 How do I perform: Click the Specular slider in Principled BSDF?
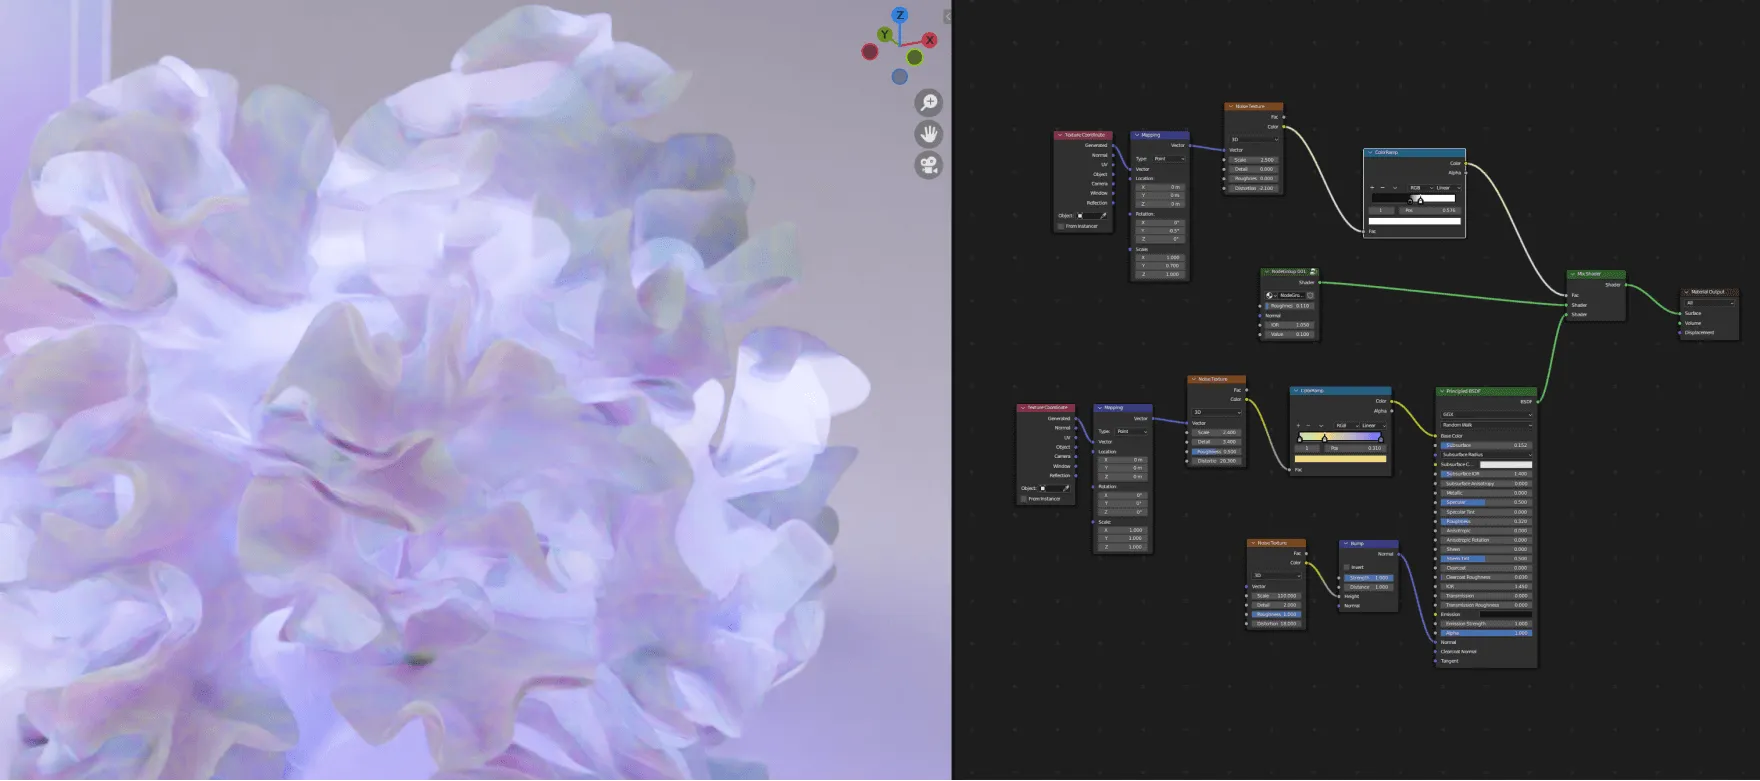tap(1487, 502)
